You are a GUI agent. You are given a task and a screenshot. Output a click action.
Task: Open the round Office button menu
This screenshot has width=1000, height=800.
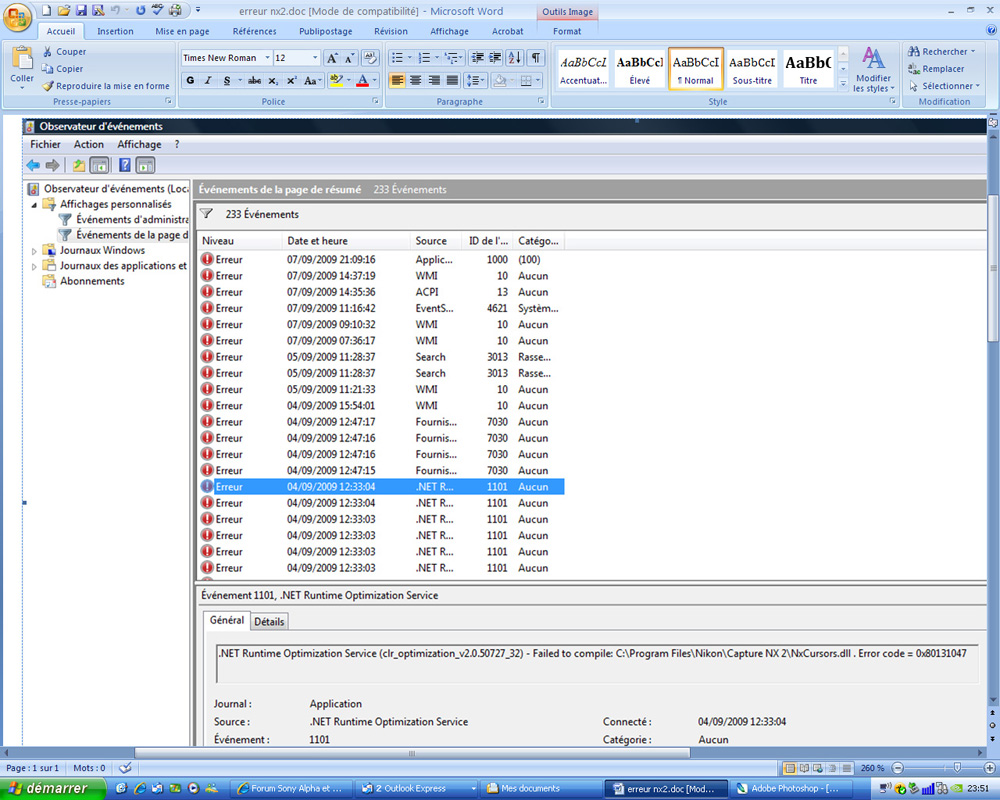(x=17, y=17)
